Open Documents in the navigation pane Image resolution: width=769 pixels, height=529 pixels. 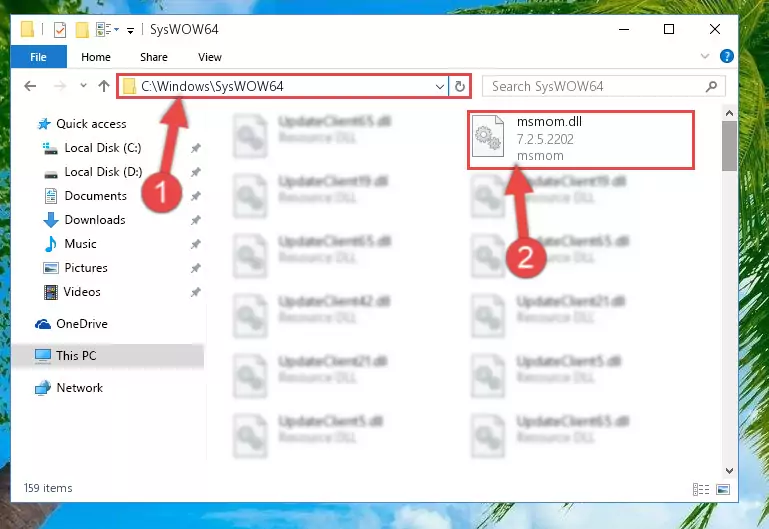tap(96, 196)
